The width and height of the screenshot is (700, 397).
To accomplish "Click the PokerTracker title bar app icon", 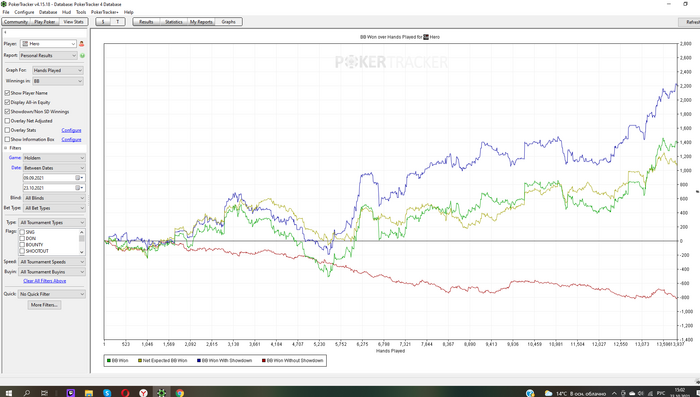I will (x=4, y=4).
